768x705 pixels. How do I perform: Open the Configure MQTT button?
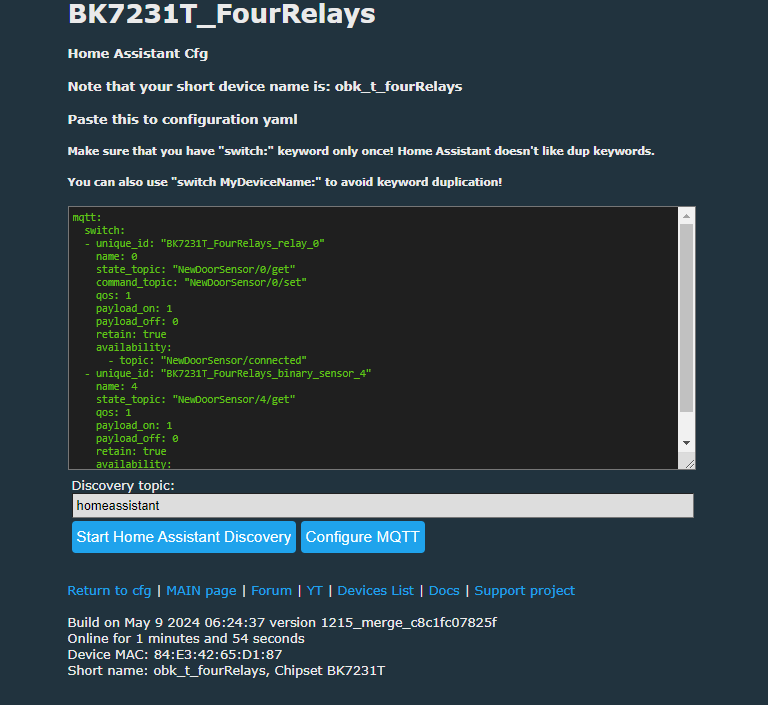click(362, 537)
